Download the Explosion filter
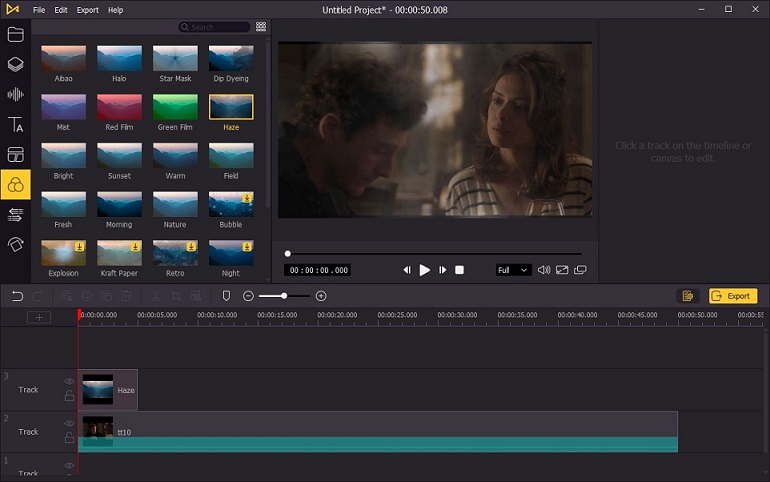This screenshot has height=482, width=770. point(80,246)
